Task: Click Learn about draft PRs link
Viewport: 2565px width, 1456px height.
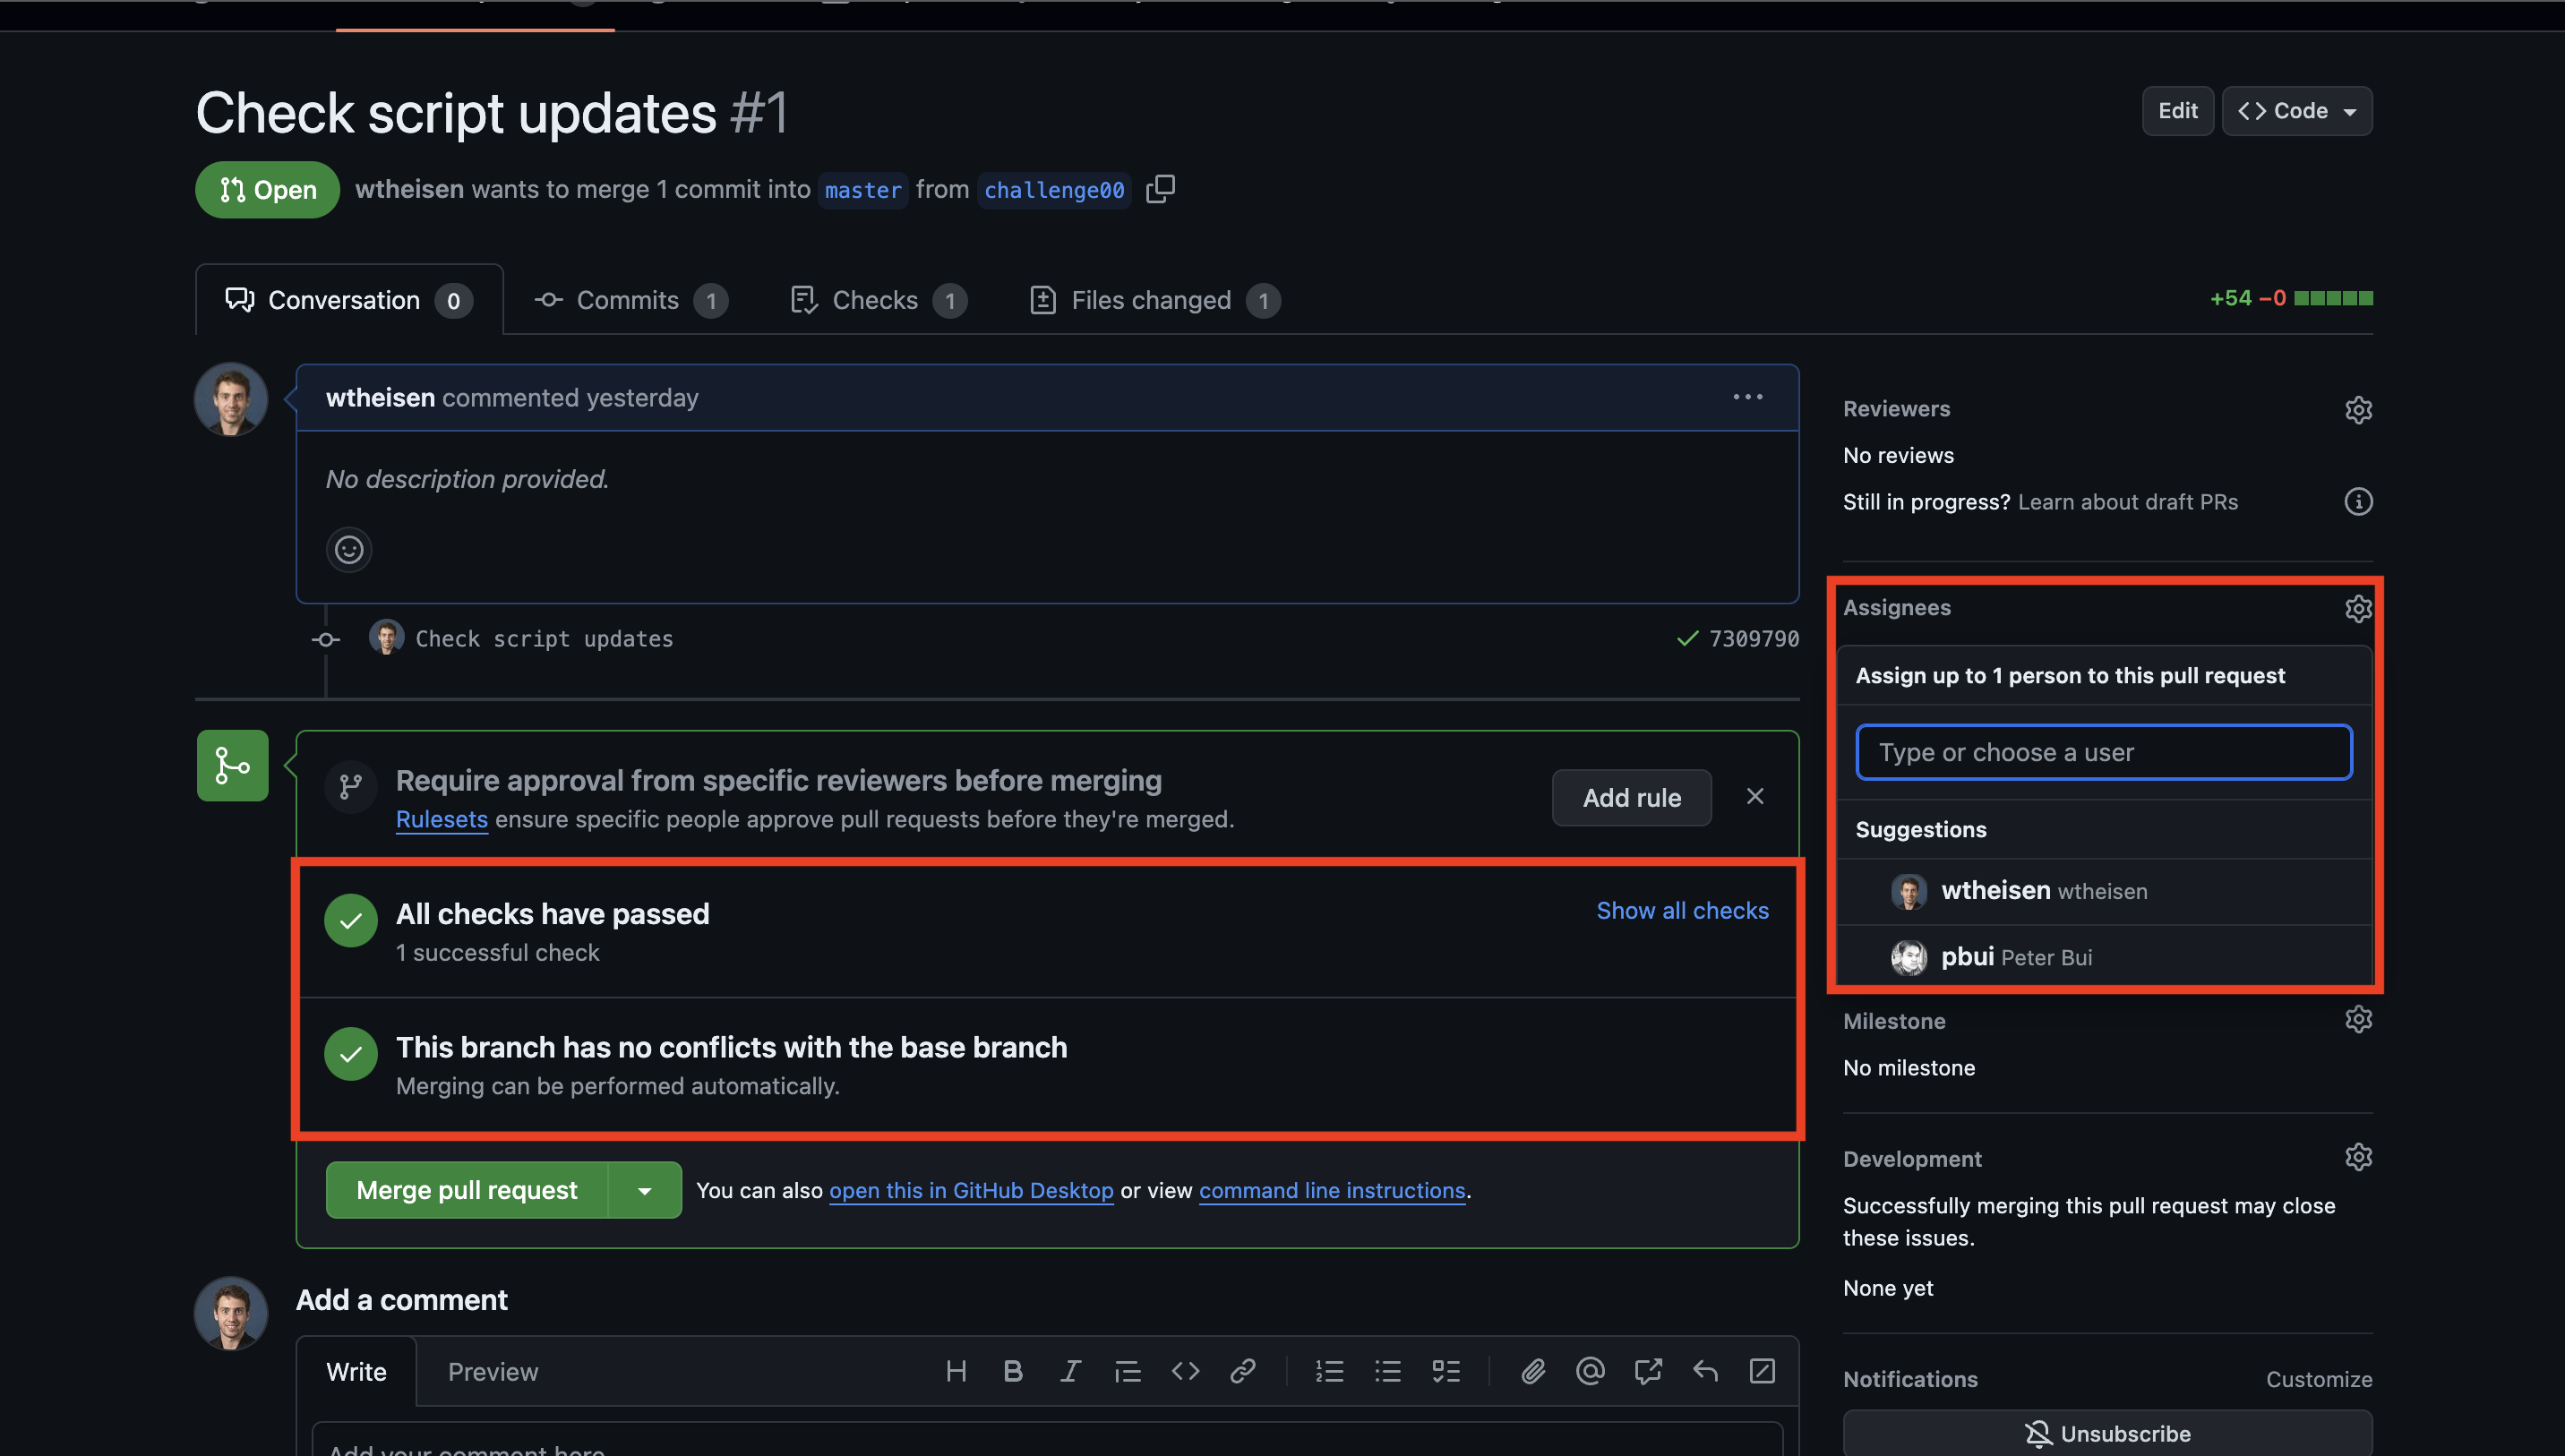Action: [x=2128, y=501]
